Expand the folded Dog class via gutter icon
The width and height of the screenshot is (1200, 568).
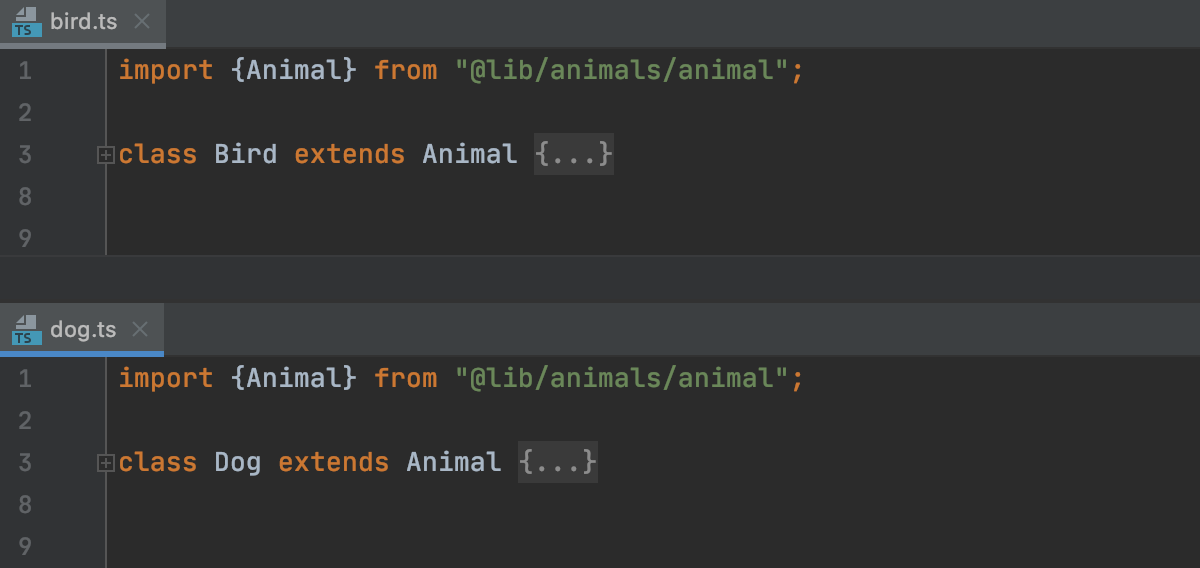pyautogui.click(x=105, y=463)
